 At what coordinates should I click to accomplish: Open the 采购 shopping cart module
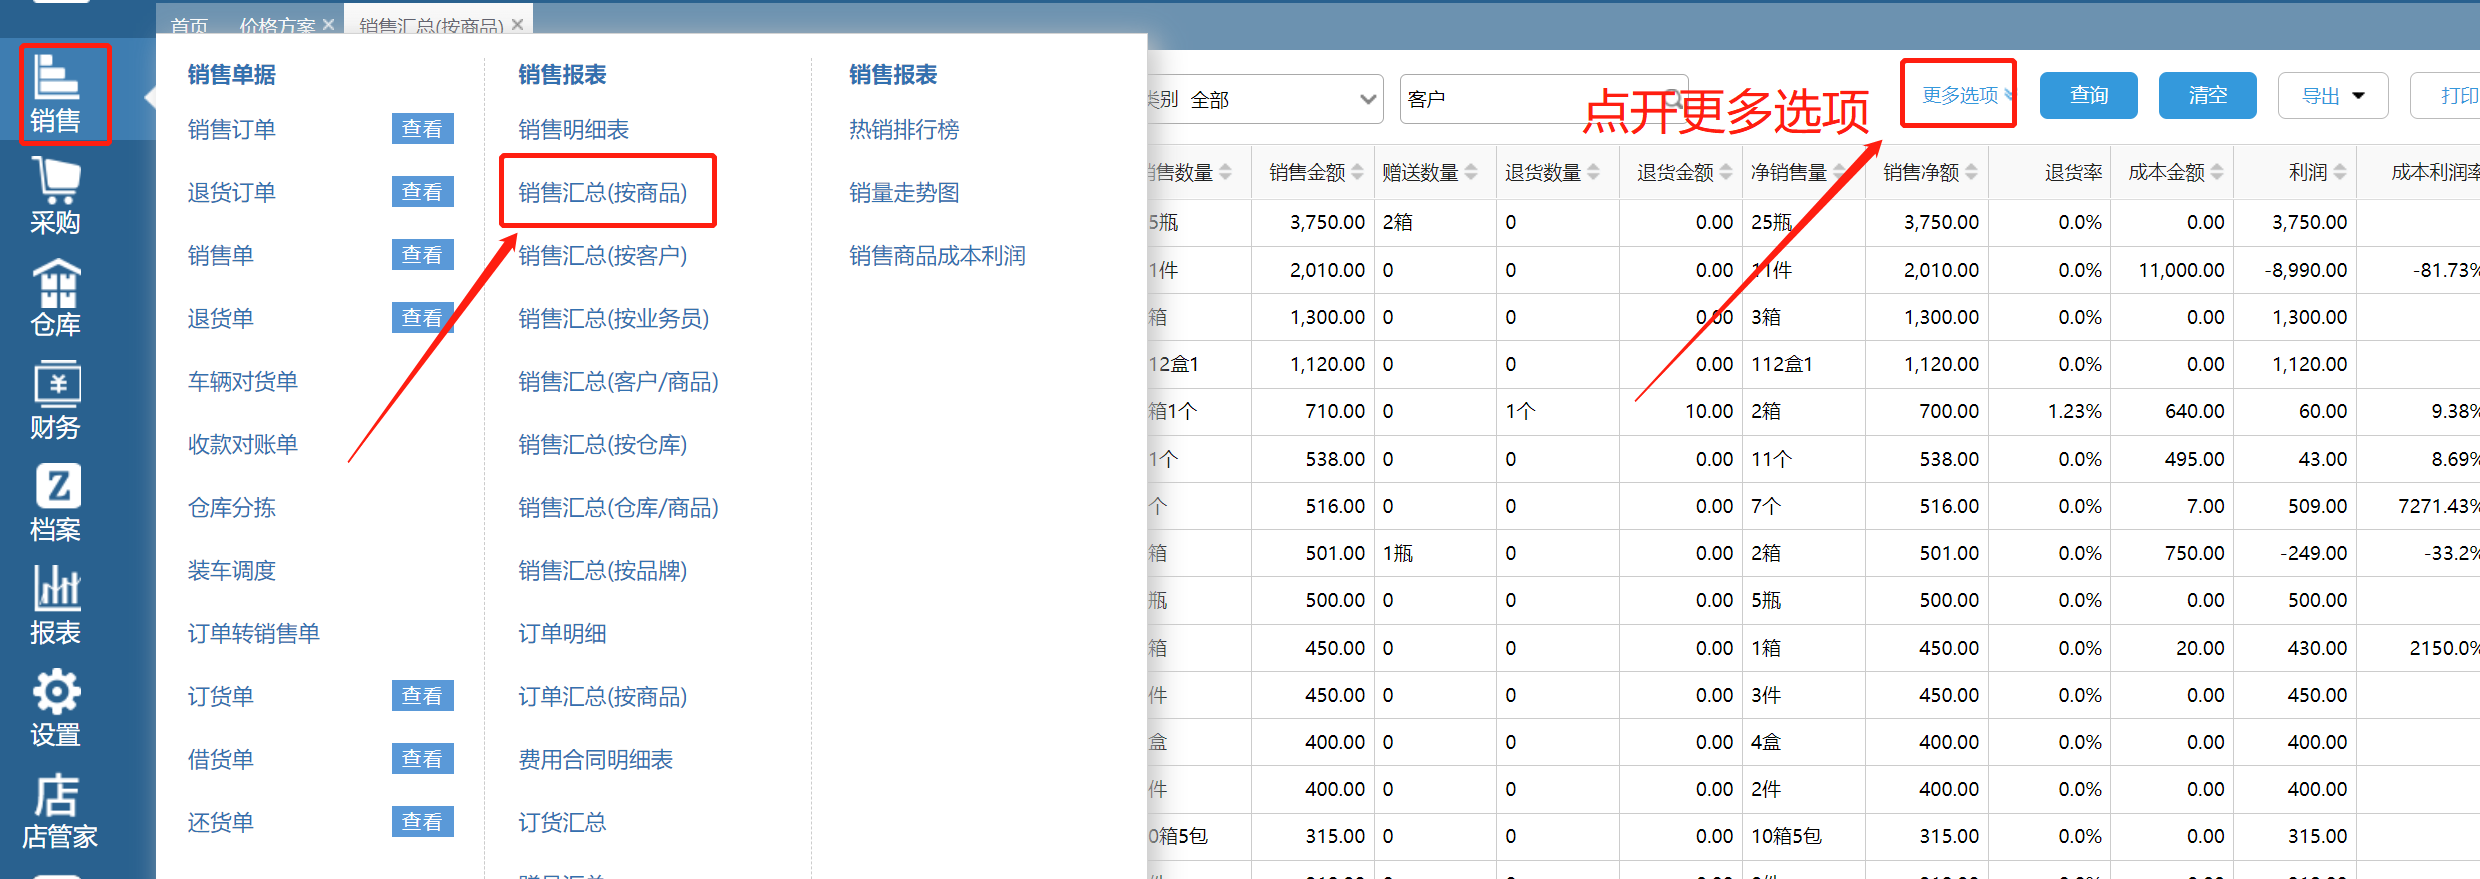click(x=56, y=197)
